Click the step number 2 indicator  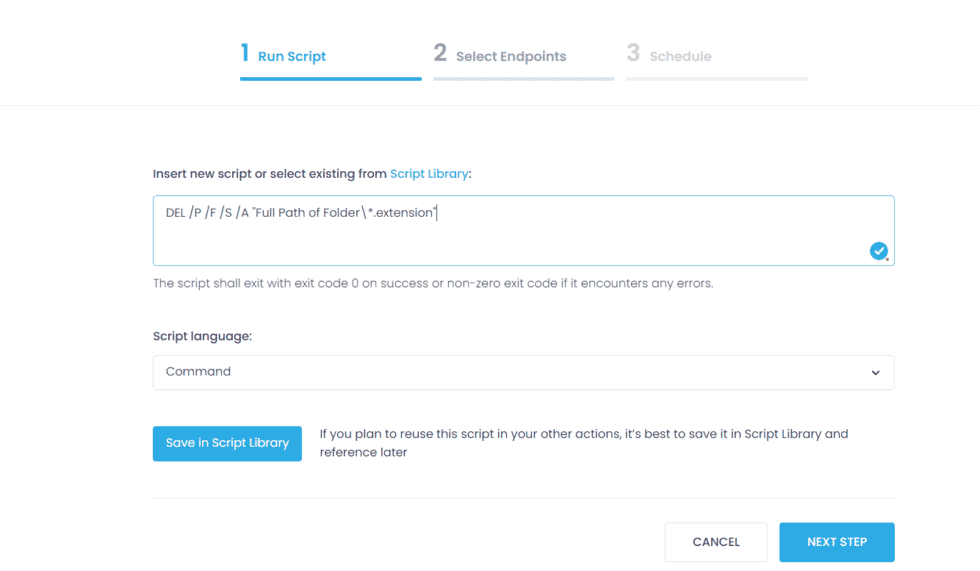click(x=440, y=54)
